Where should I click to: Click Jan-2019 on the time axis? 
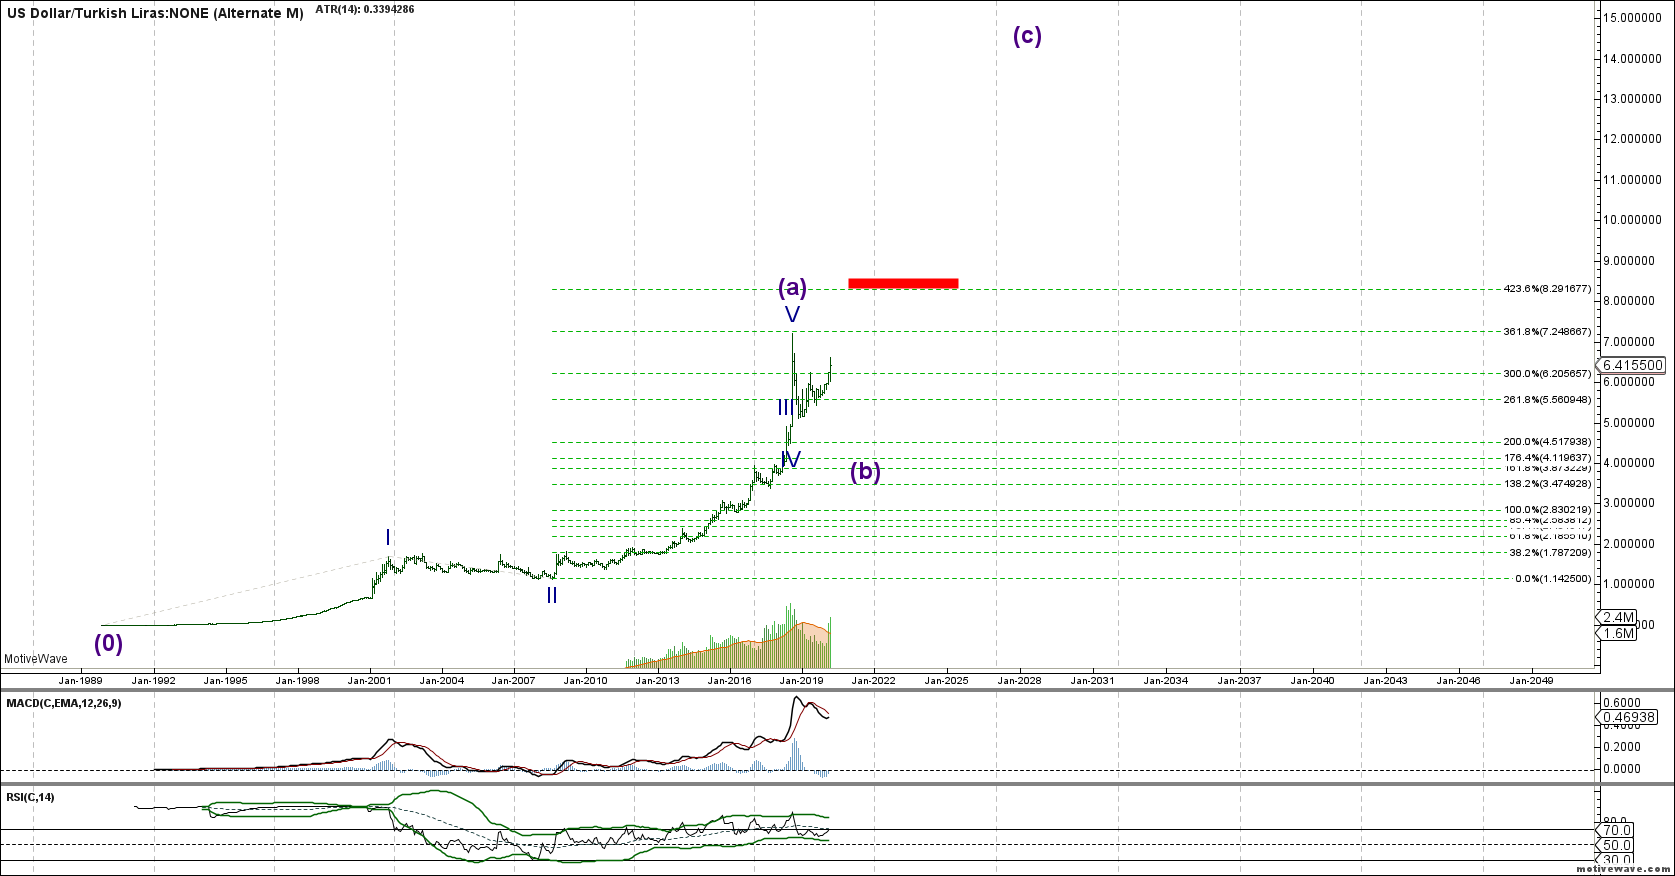[x=802, y=680]
